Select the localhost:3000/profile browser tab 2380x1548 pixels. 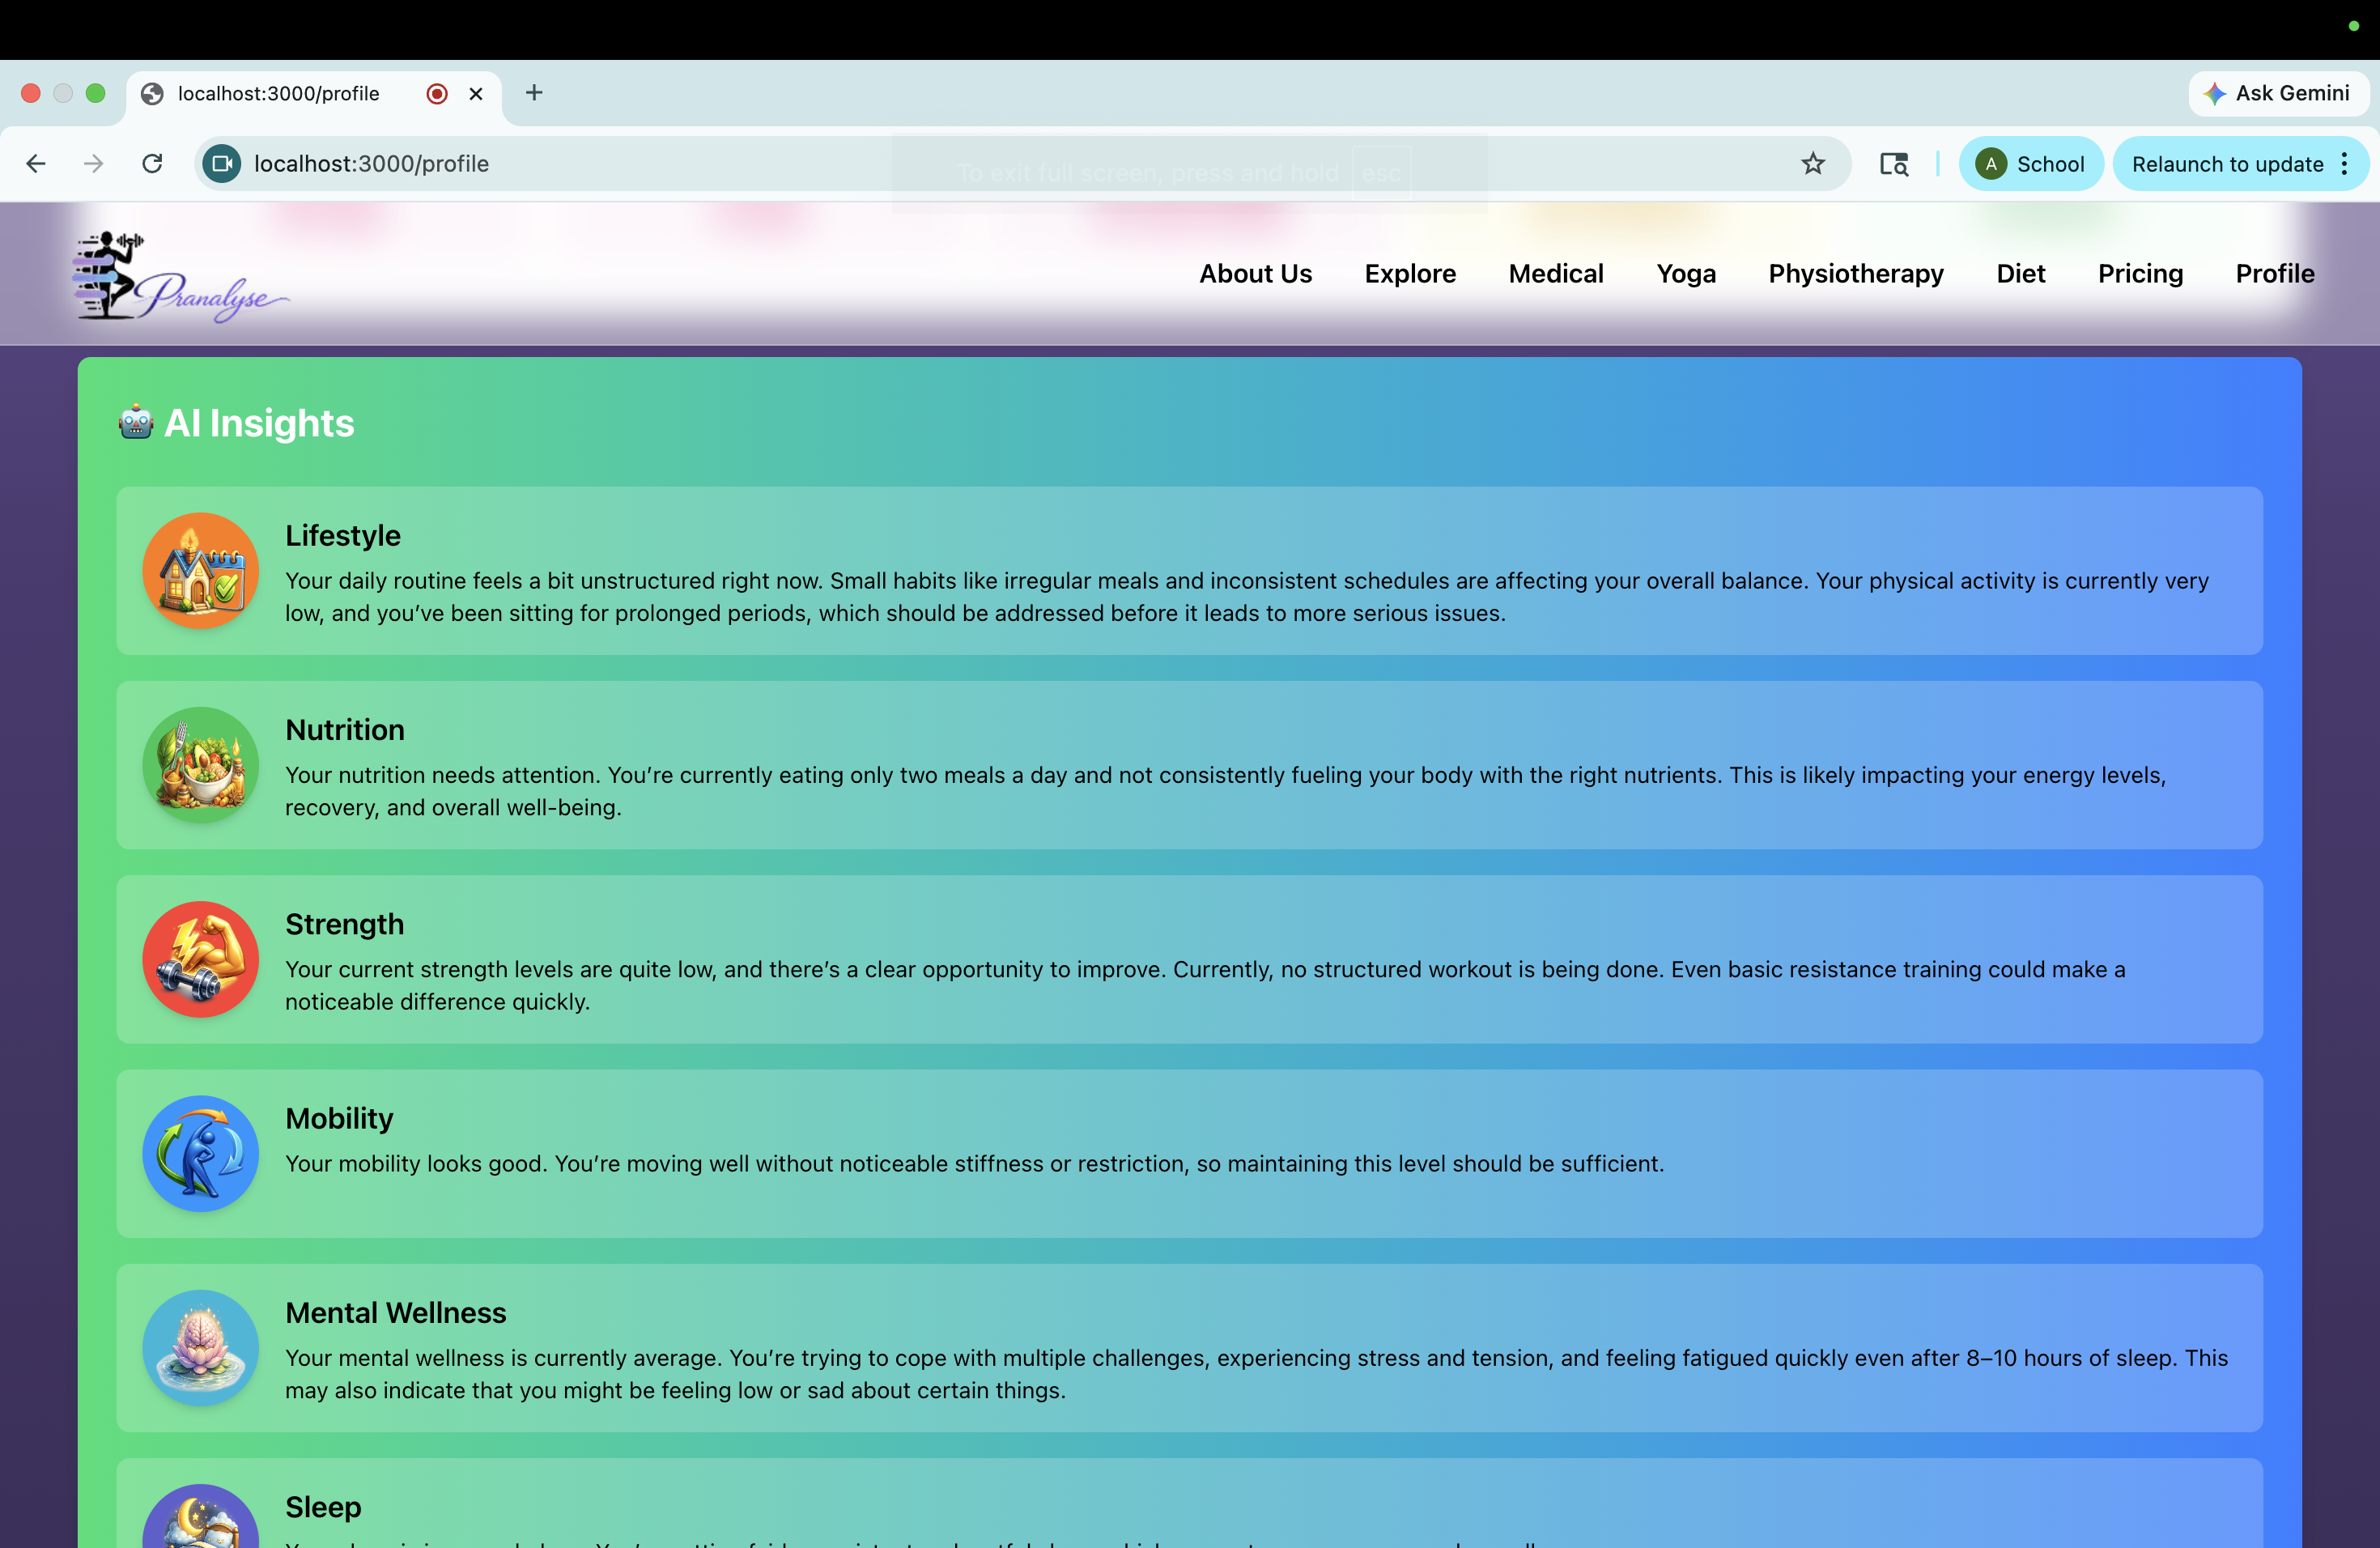click(313, 94)
